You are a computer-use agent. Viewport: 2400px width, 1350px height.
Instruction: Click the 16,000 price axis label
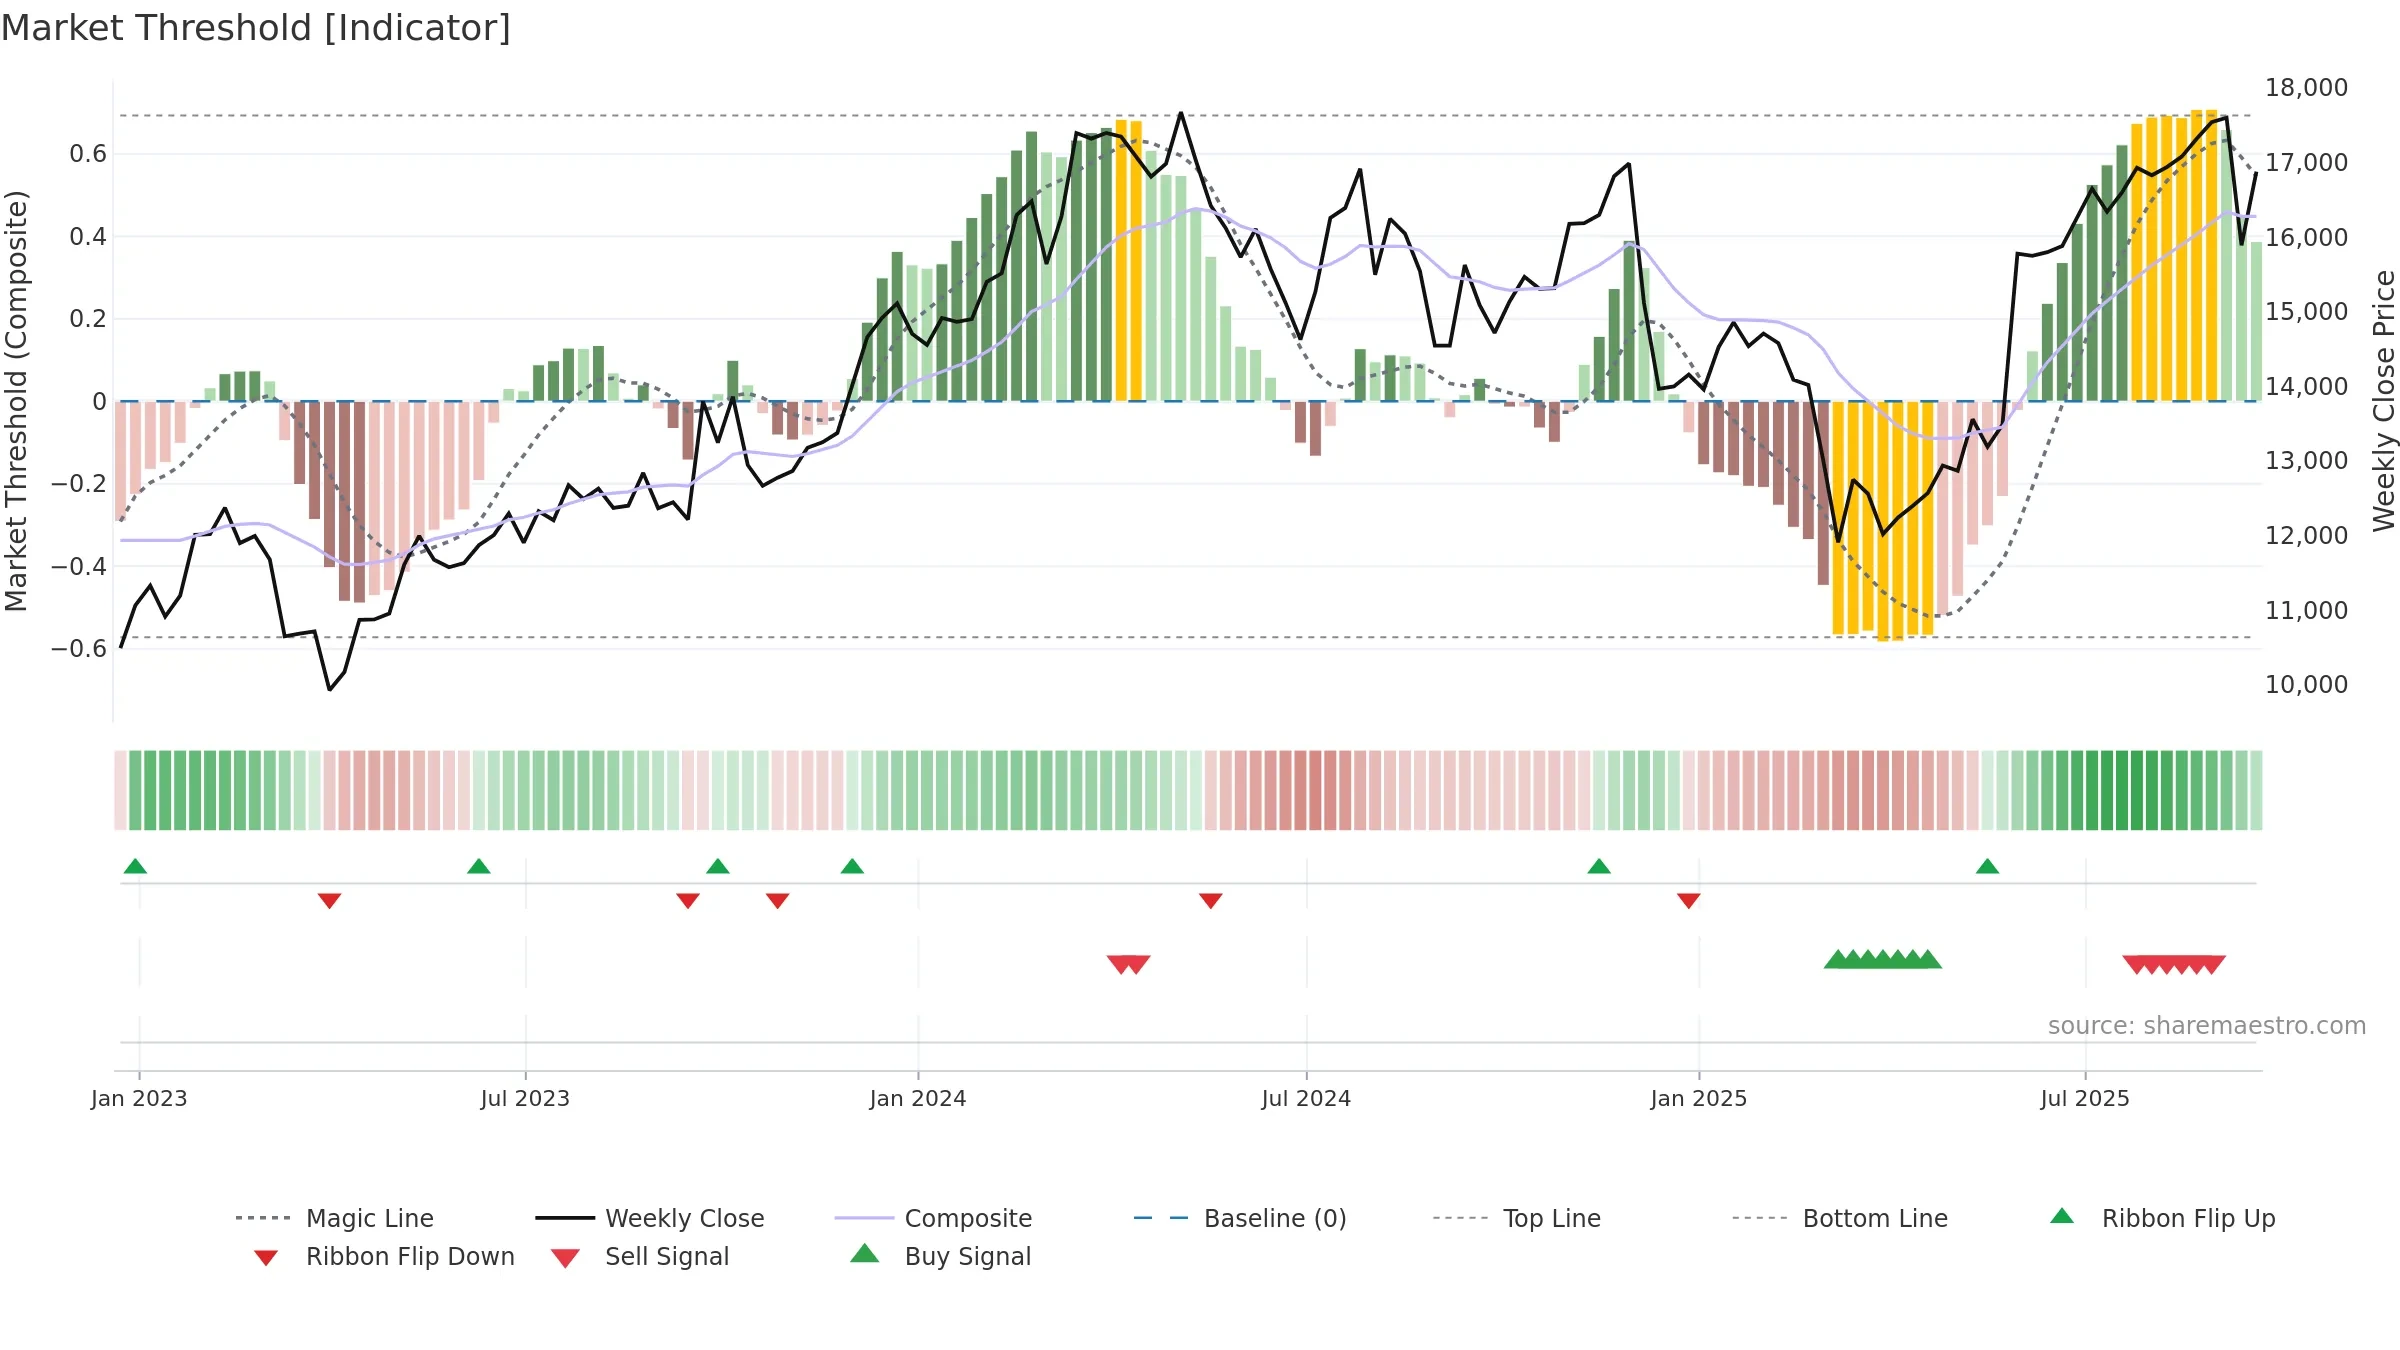2306,237
